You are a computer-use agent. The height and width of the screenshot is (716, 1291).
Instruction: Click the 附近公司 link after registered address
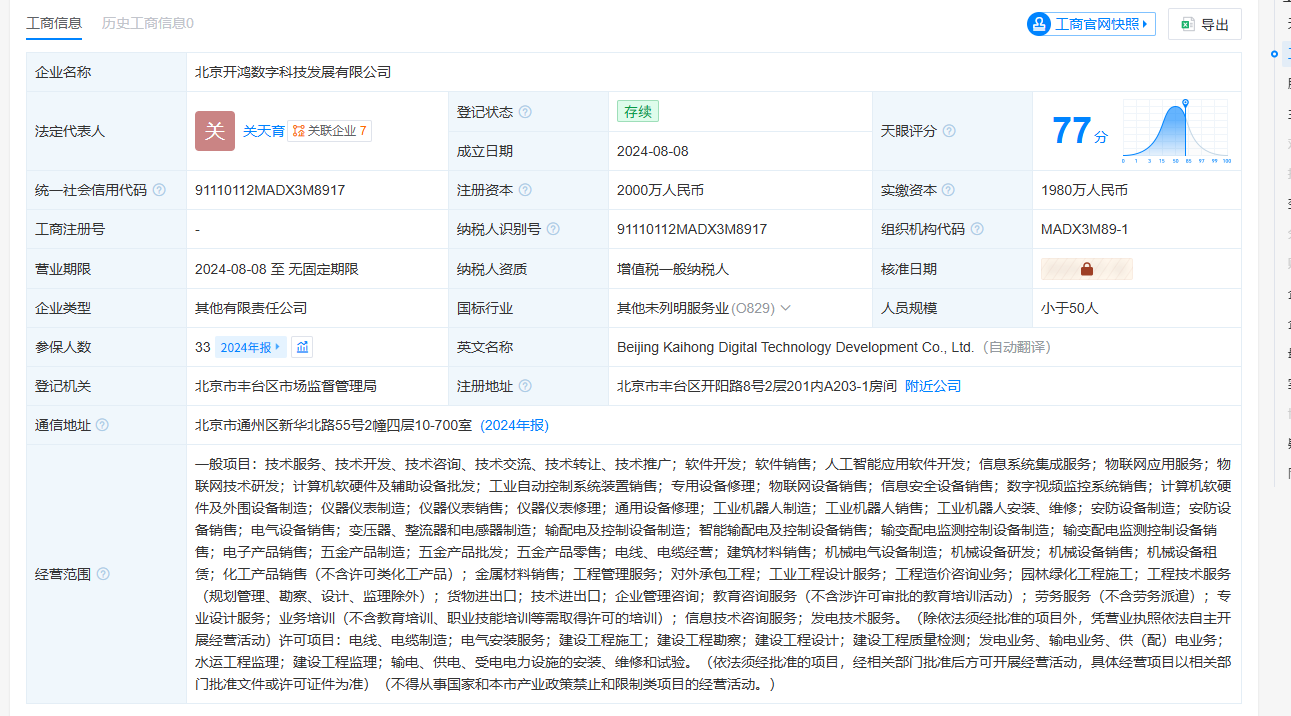(x=933, y=386)
